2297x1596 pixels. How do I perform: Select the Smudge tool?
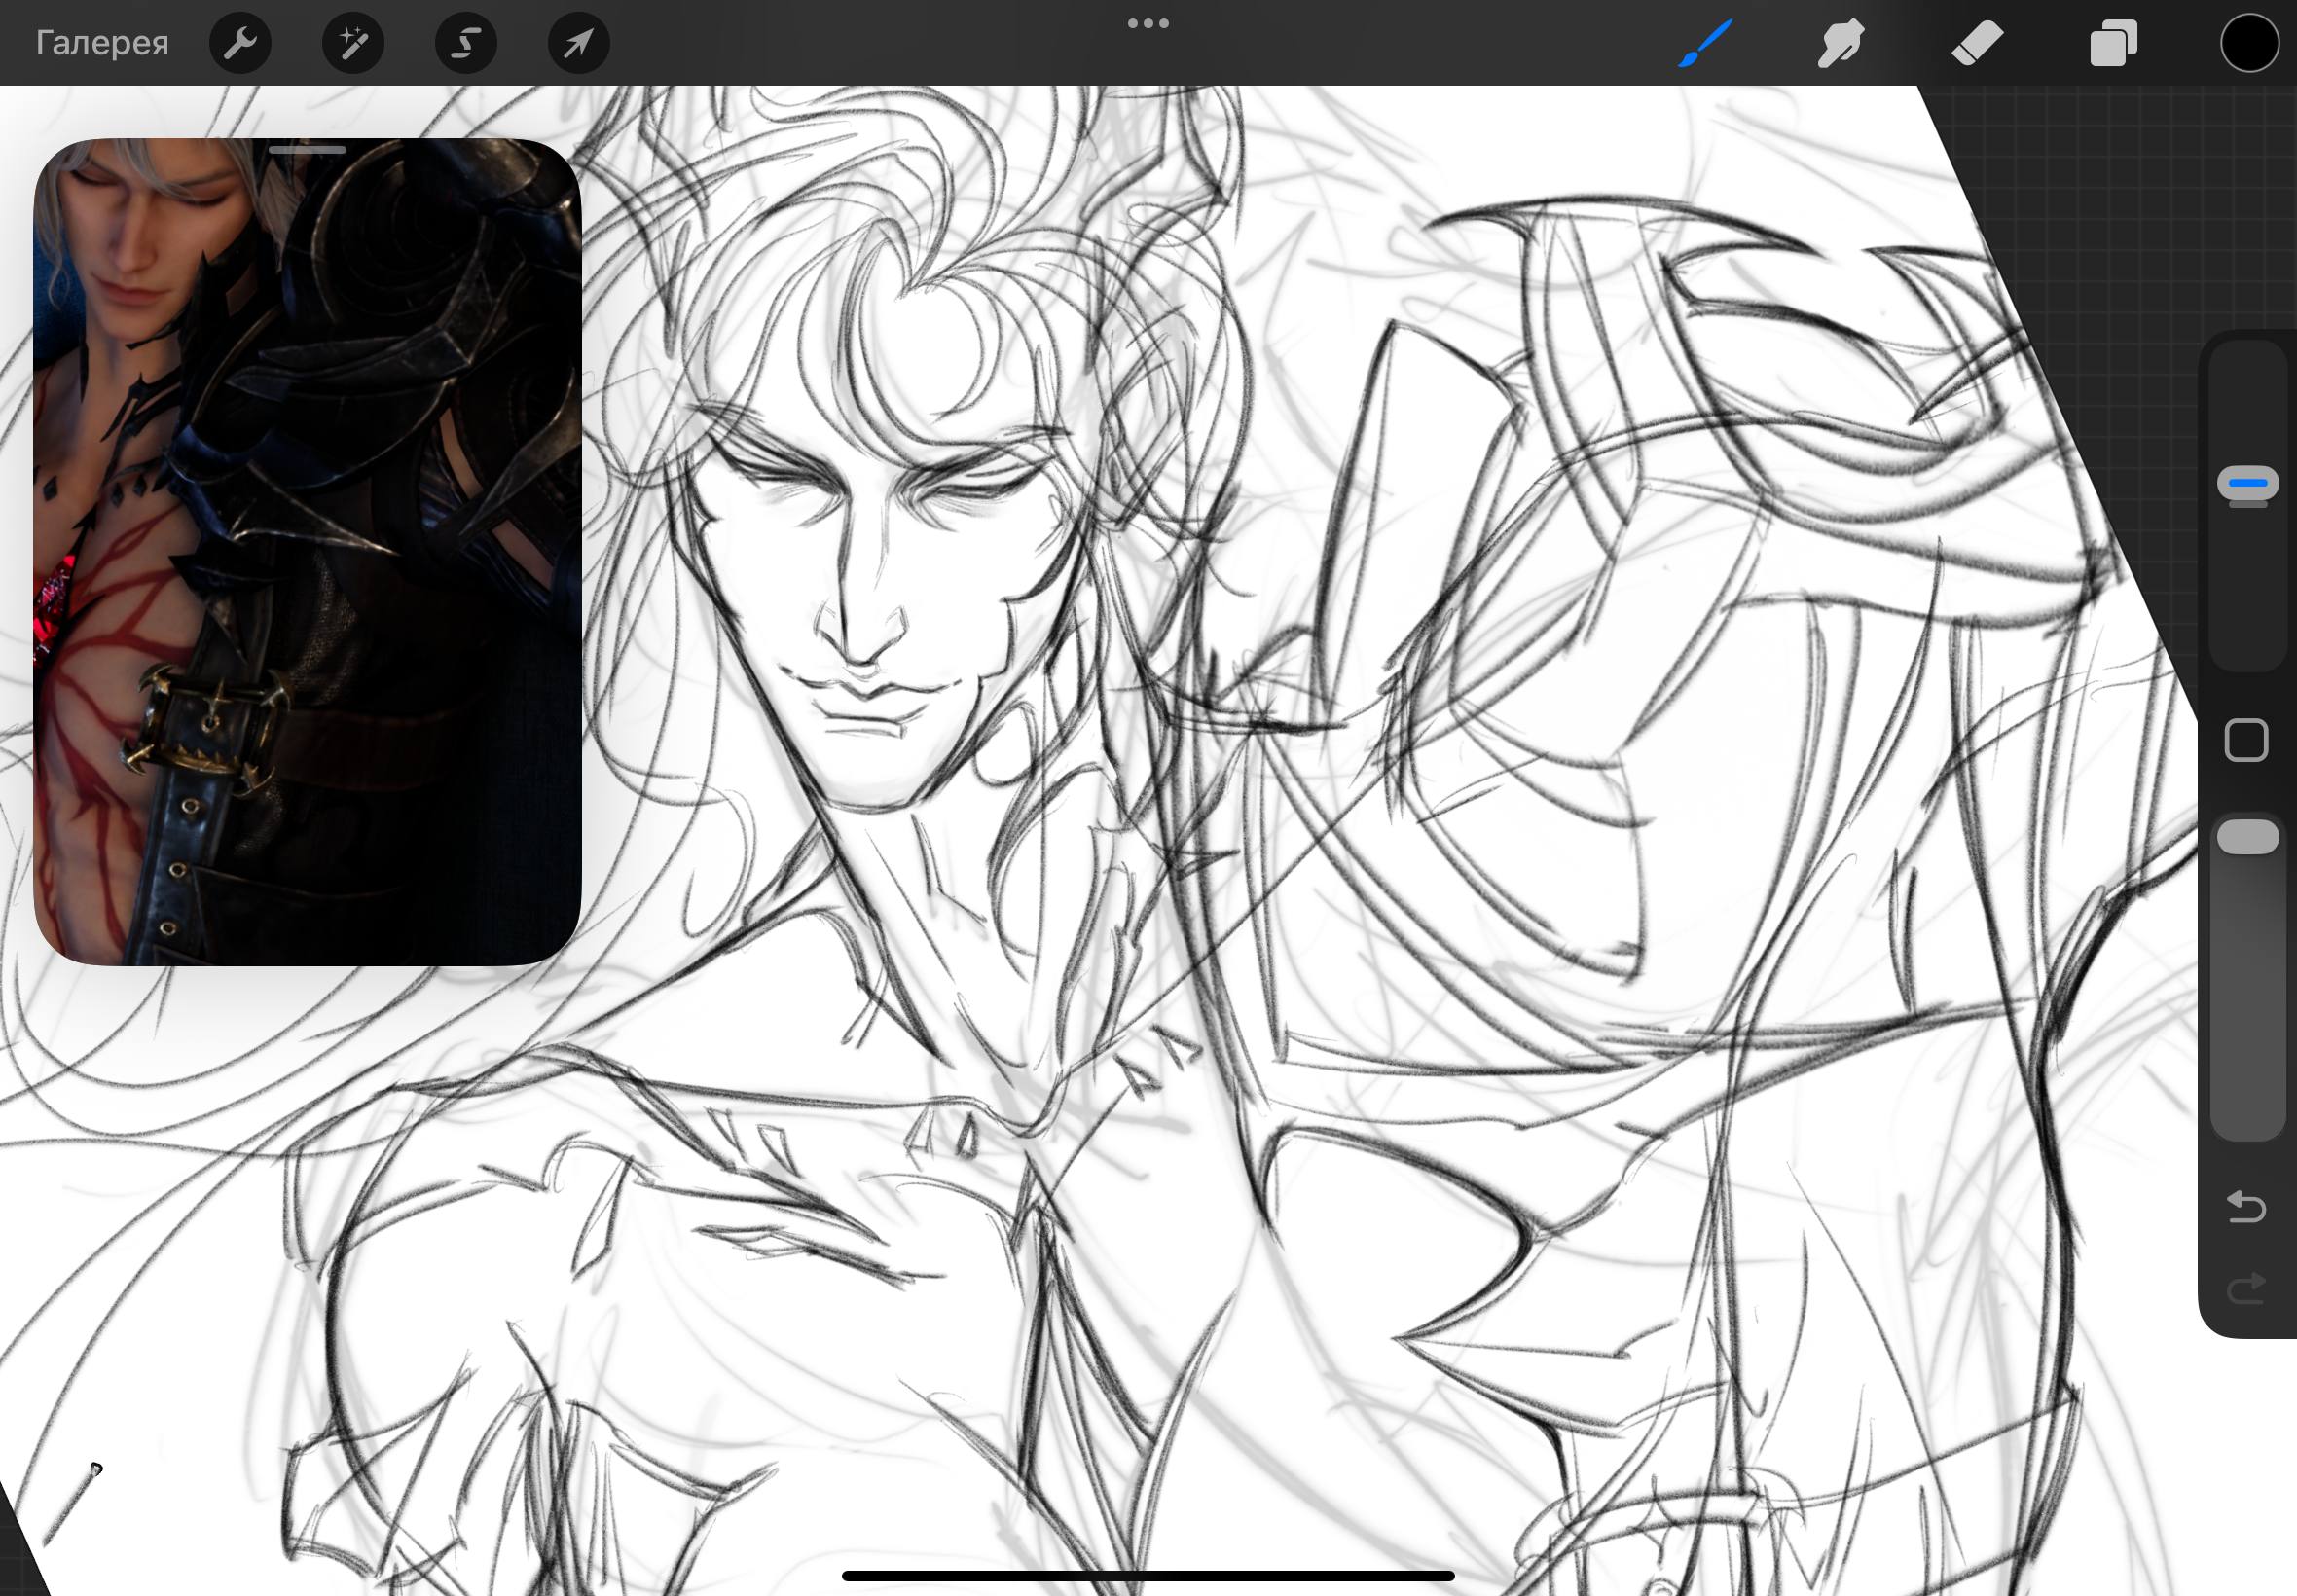pyautogui.click(x=1841, y=43)
